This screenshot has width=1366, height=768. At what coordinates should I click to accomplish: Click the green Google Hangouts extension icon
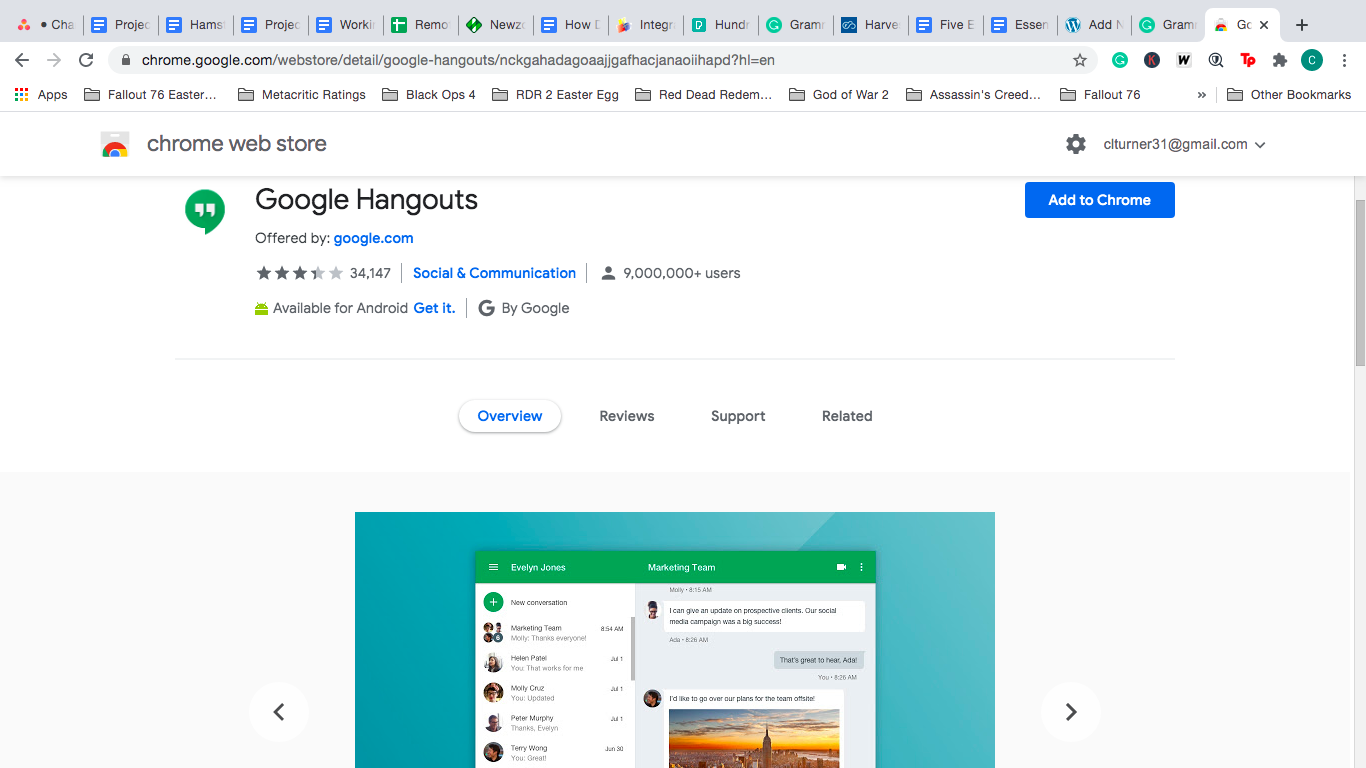coord(205,211)
